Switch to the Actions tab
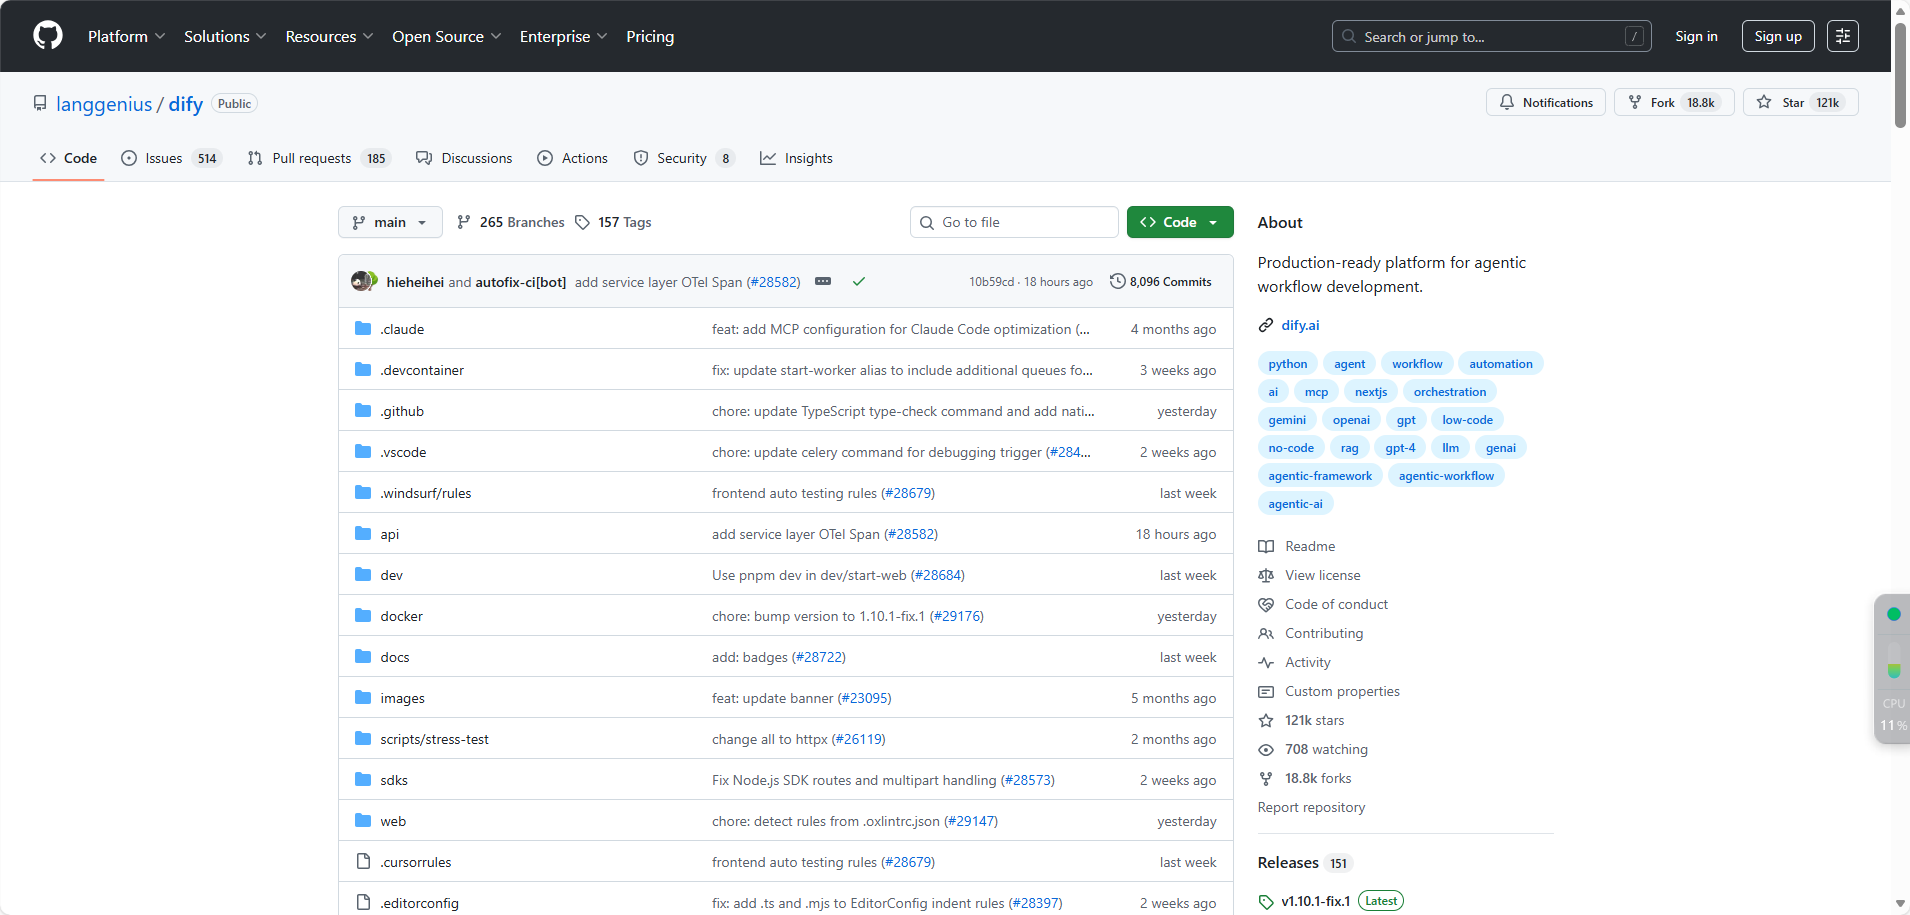Image resolution: width=1910 pixels, height=915 pixels. 573,158
